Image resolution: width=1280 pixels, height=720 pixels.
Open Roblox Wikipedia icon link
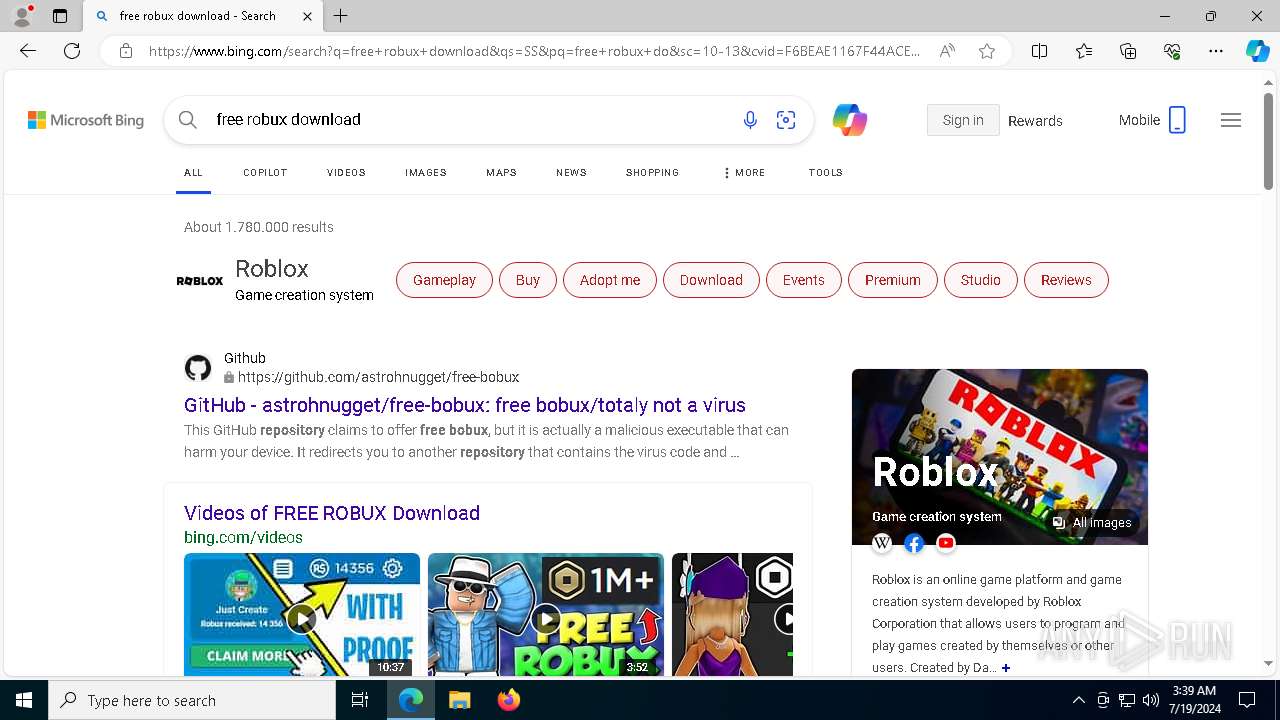[x=882, y=543]
